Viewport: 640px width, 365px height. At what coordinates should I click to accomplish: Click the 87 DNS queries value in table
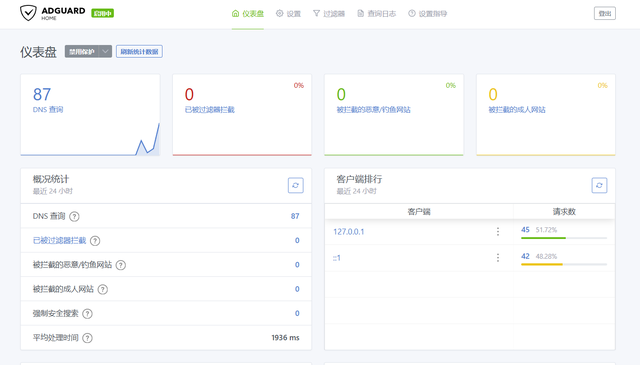pyautogui.click(x=295, y=216)
